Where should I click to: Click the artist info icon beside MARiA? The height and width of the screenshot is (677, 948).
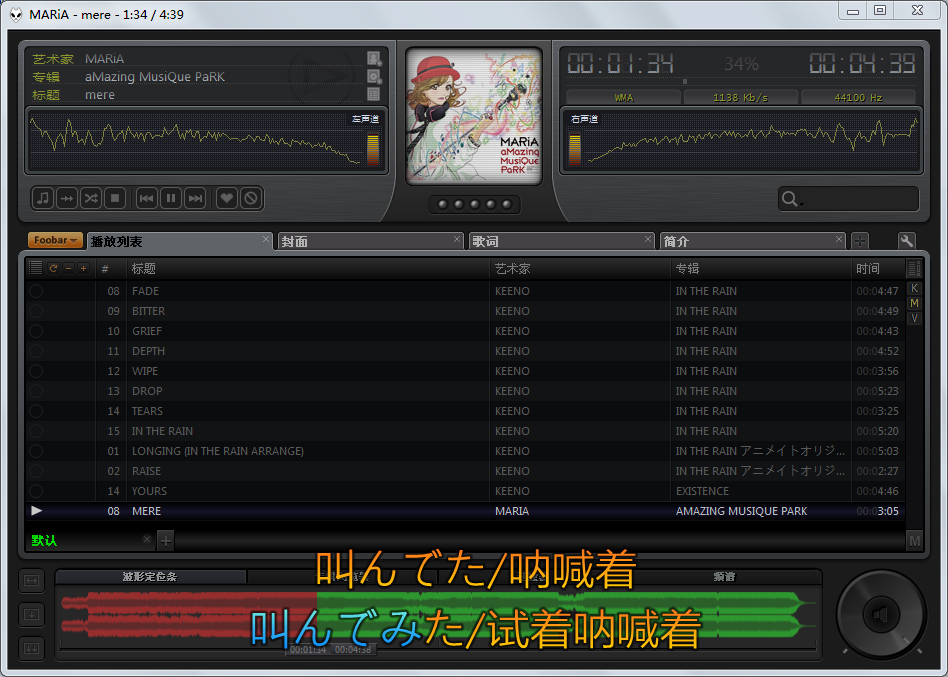pos(374,59)
